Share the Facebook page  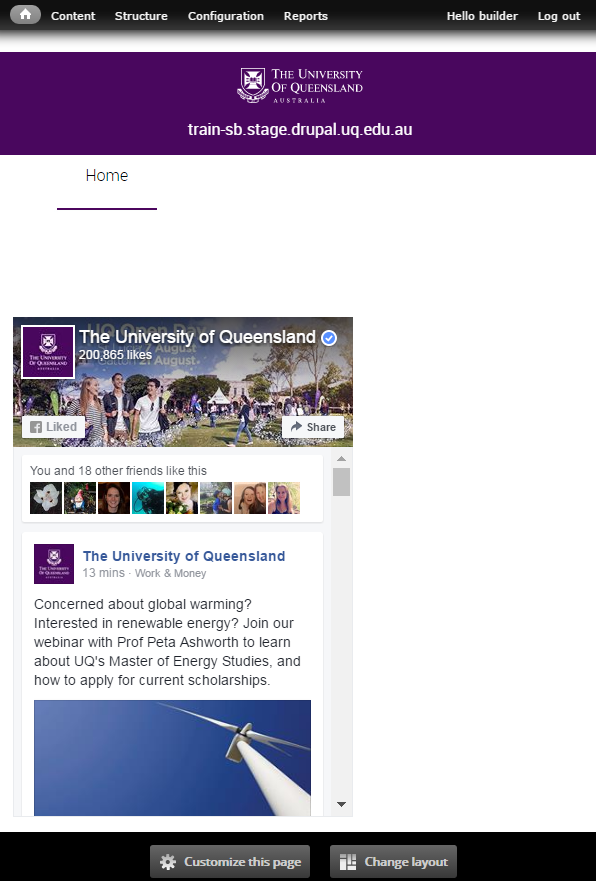pos(313,426)
